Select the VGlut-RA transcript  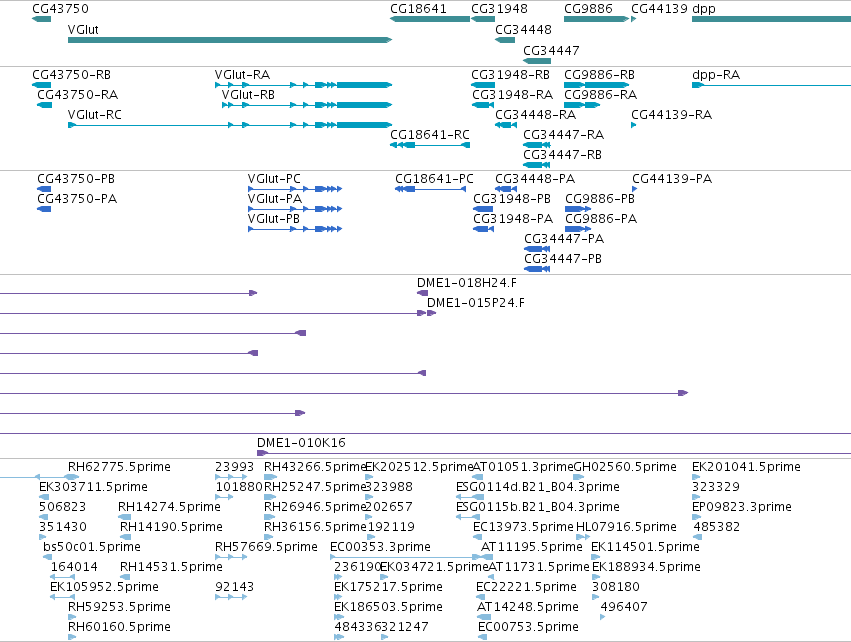[x=303, y=85]
